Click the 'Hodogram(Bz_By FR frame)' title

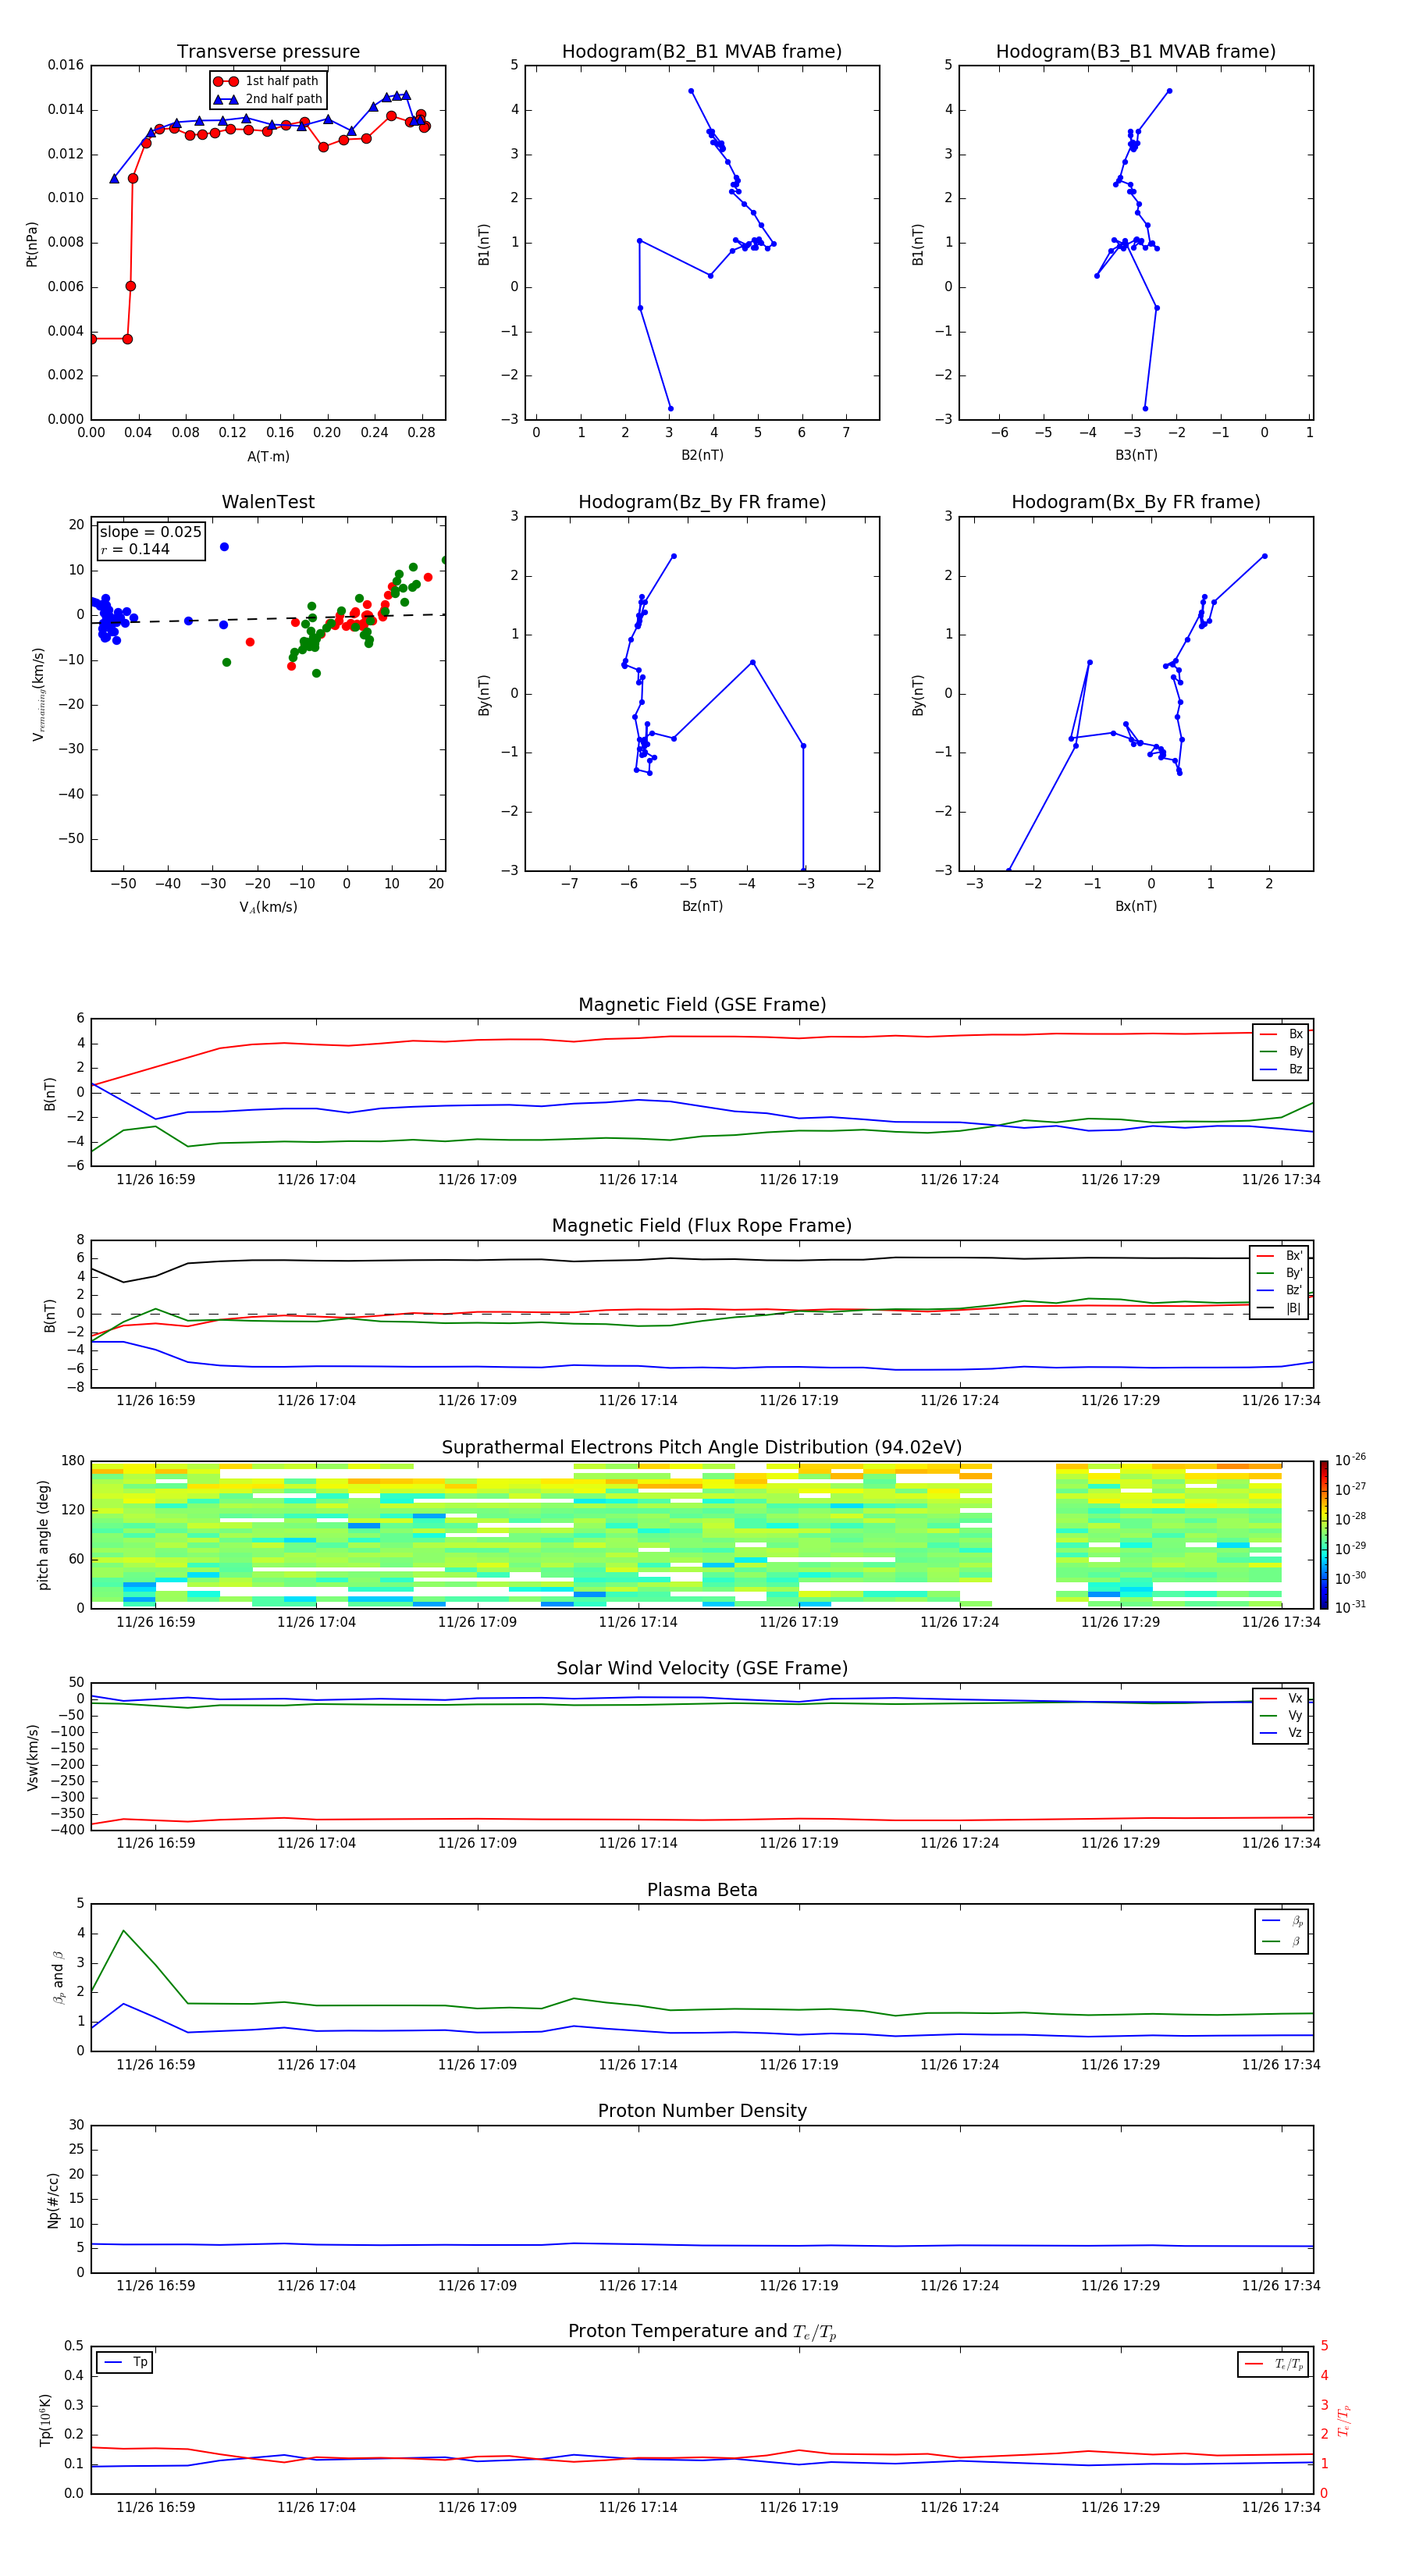pyautogui.click(x=702, y=502)
